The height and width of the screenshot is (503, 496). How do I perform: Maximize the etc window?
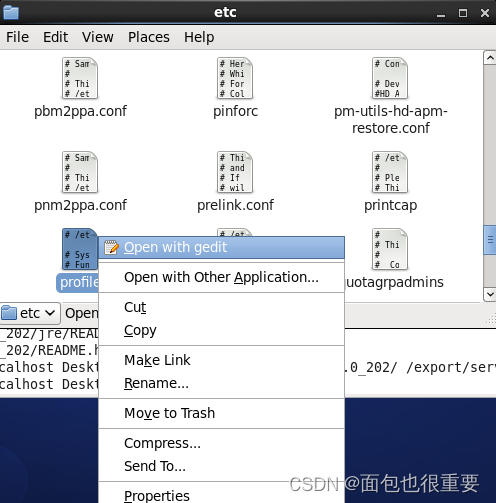[x=463, y=13]
